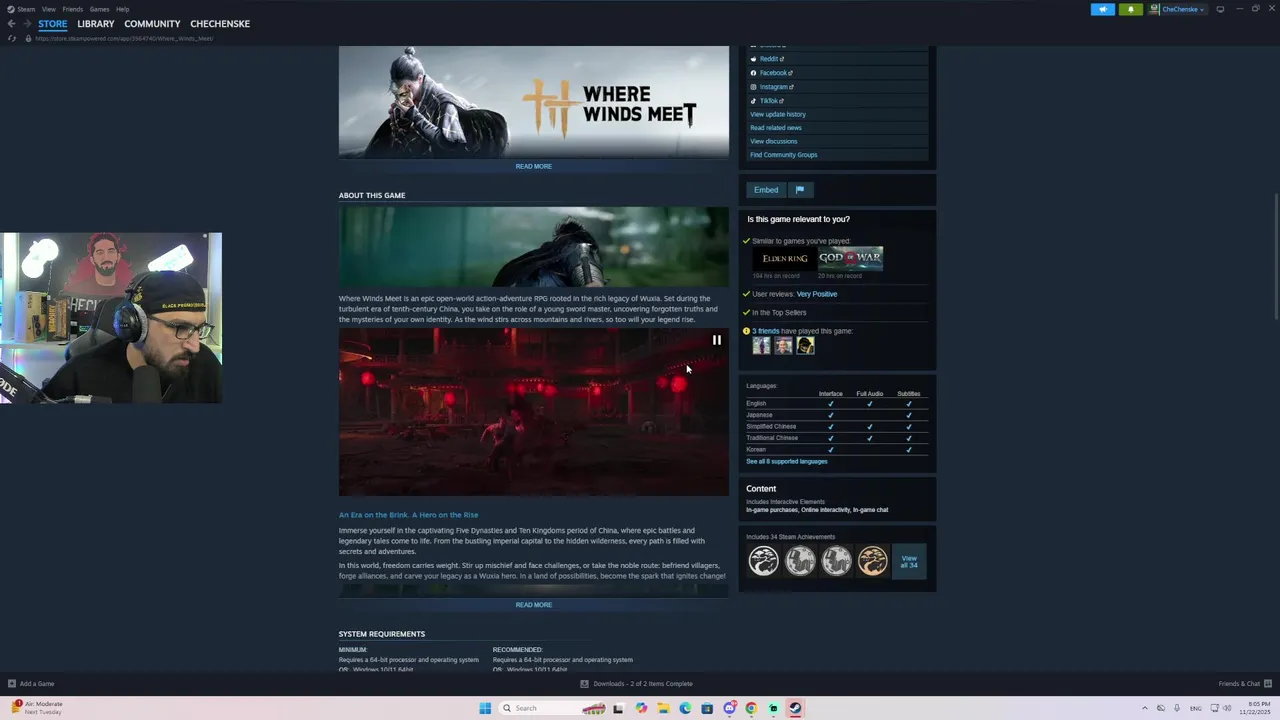Click the first Steam achievement icon
Screen dimensions: 1280x720
(763, 561)
